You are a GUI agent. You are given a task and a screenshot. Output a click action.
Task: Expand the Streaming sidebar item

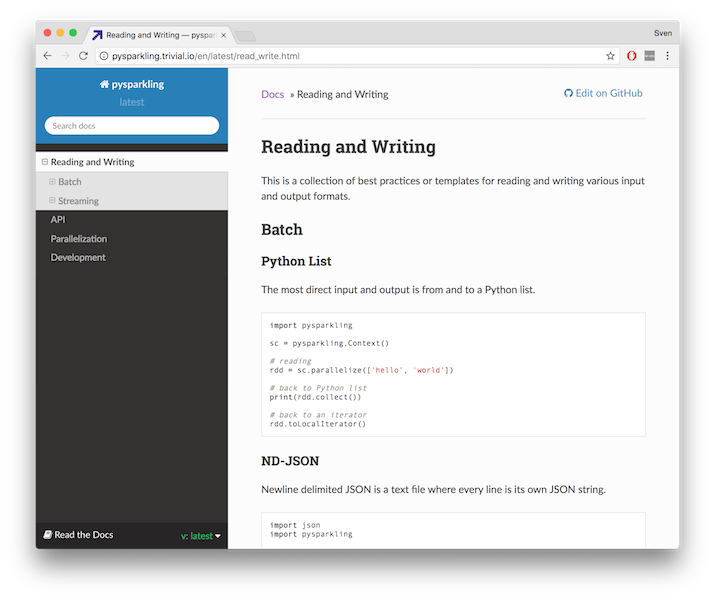[52, 200]
